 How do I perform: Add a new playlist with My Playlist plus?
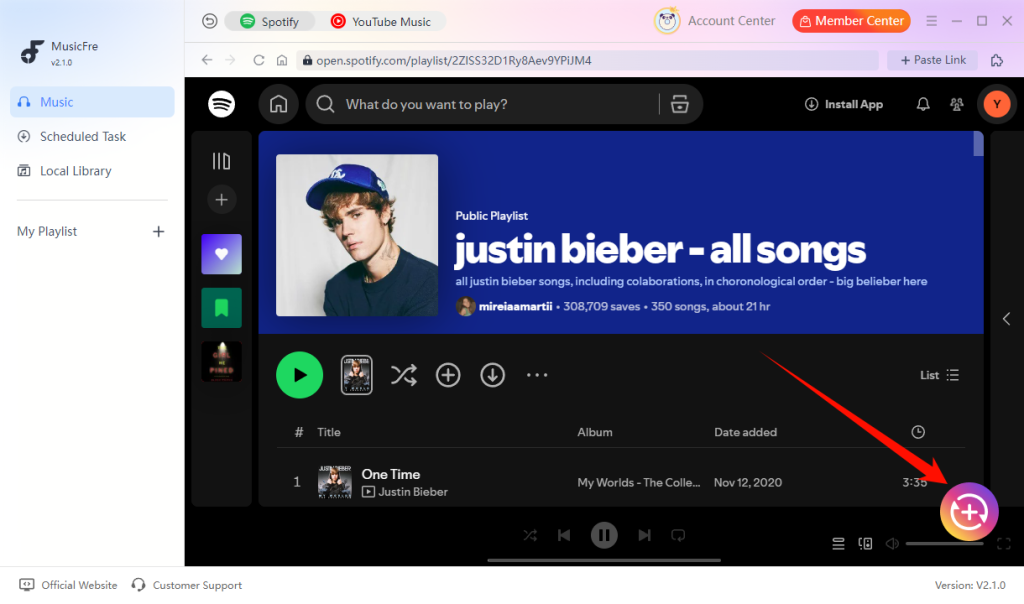[x=158, y=231]
